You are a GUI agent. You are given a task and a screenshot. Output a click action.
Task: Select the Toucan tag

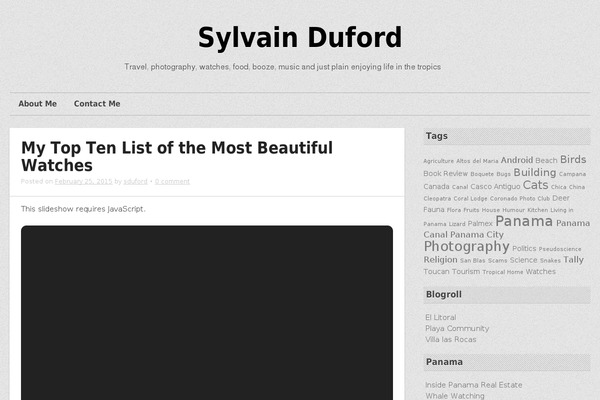click(x=436, y=271)
